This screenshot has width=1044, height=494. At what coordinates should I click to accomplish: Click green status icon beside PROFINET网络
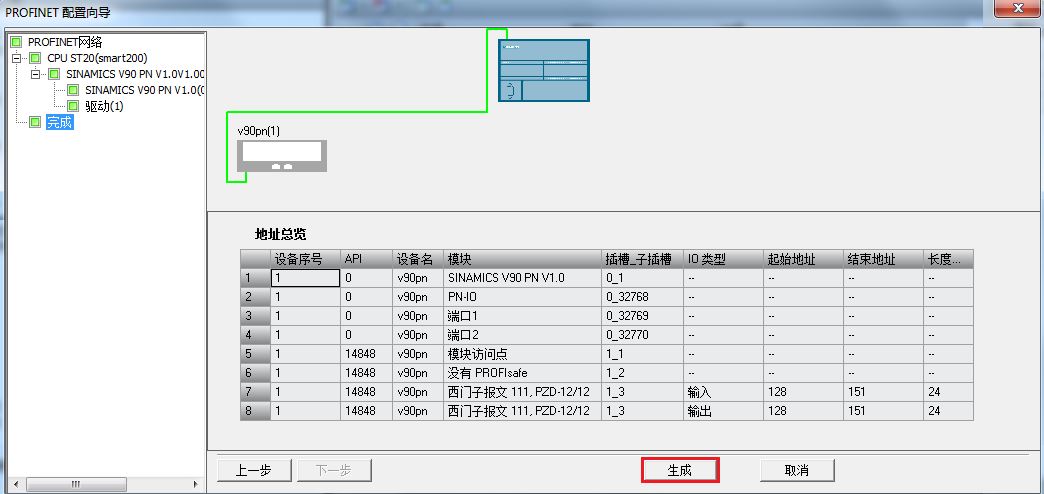coord(17,42)
